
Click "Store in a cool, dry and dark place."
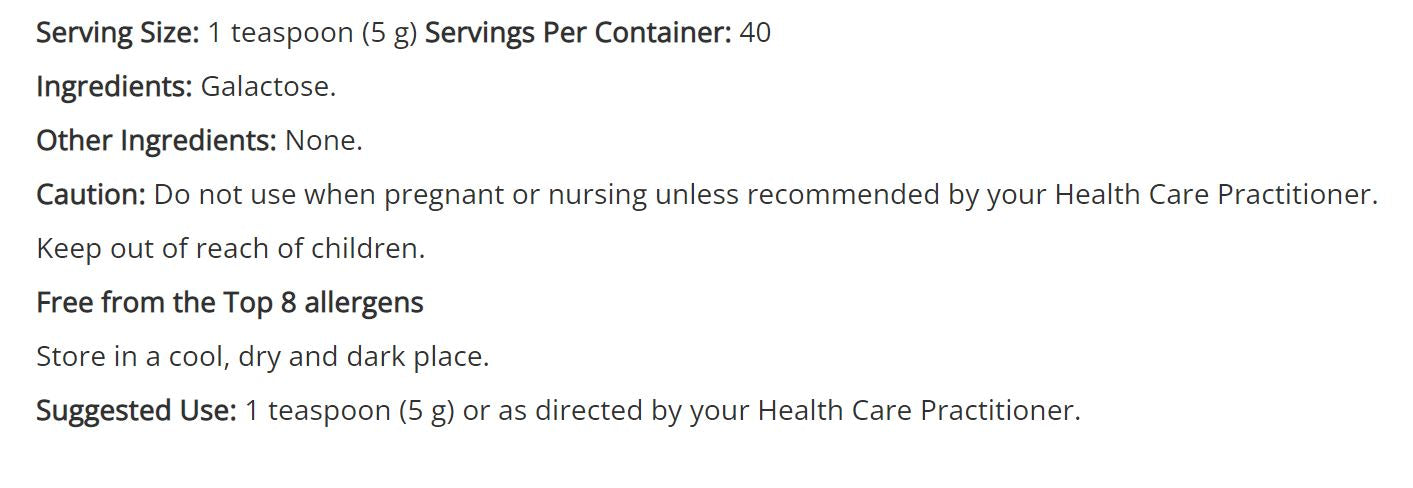263,357
